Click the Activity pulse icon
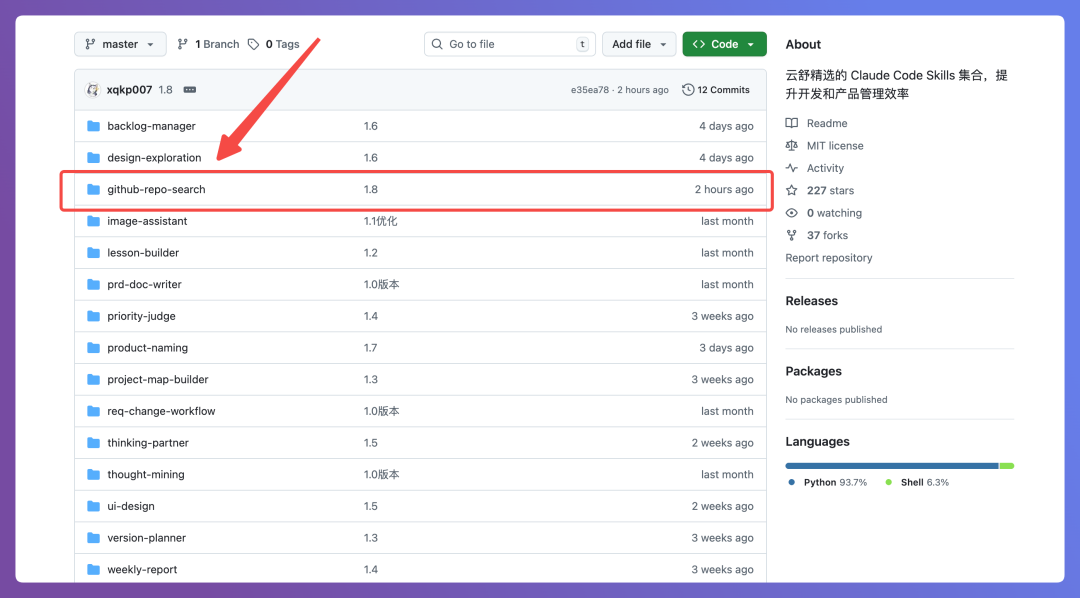The width and height of the screenshot is (1080, 598). [792, 168]
